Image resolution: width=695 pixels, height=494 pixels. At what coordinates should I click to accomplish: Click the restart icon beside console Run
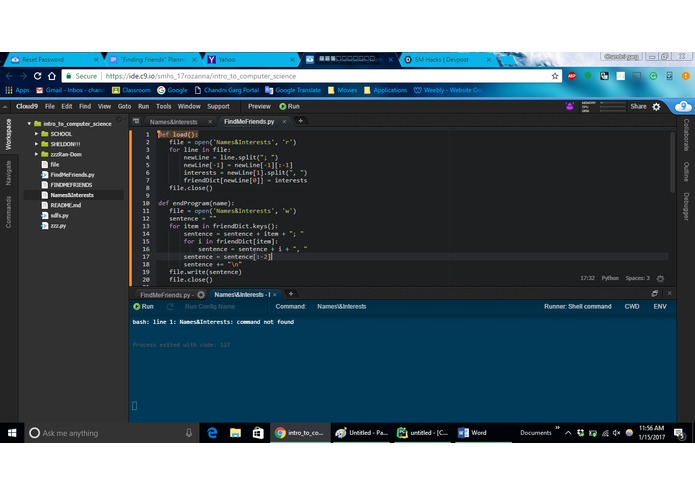170,307
